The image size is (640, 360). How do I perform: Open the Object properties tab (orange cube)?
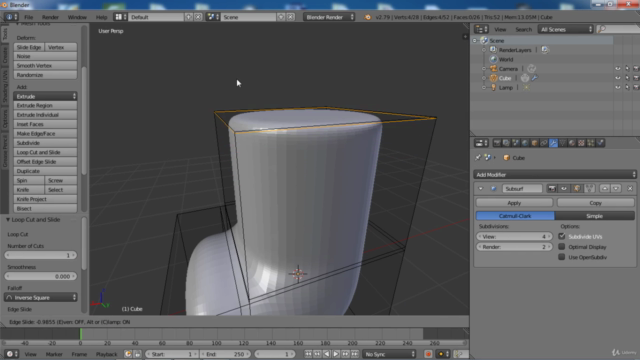click(x=534, y=143)
